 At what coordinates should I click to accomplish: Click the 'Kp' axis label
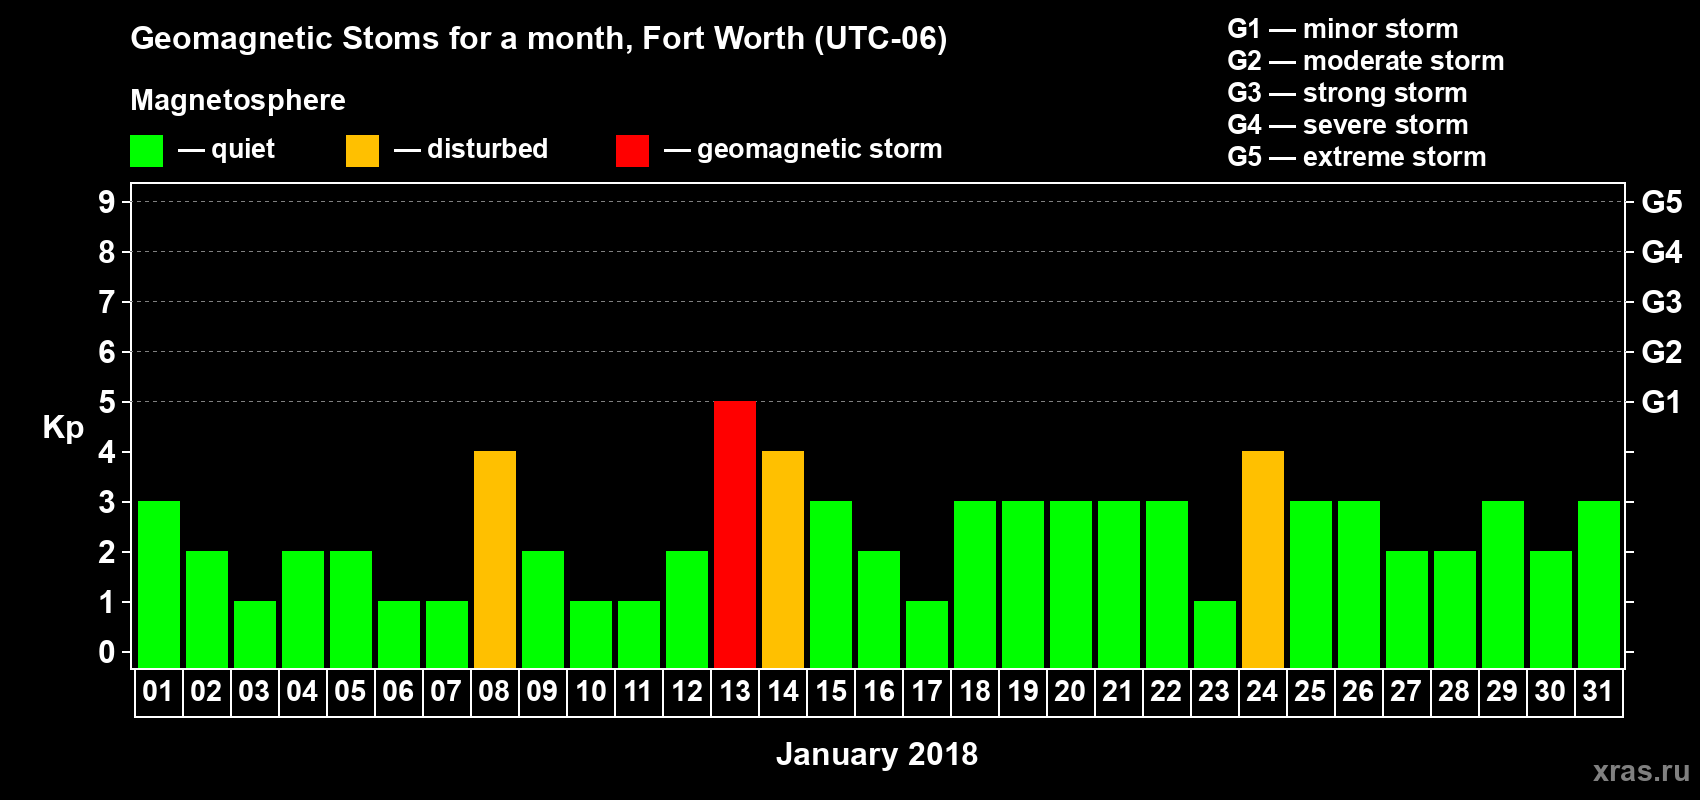(63, 428)
